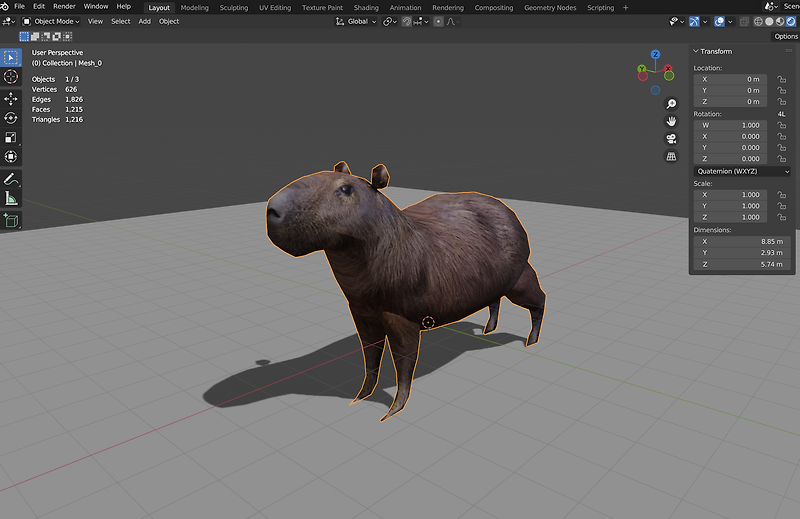800x519 pixels.
Task: Set selection mode to subtract
Action: click(x=45, y=36)
